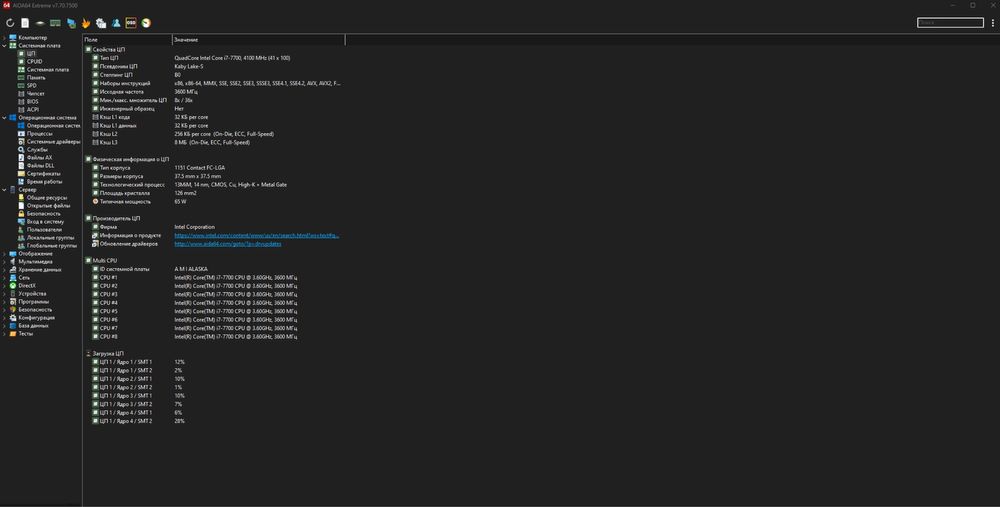Open the CPUID tree item
Viewport: 1000px width, 507px height.
[34, 62]
